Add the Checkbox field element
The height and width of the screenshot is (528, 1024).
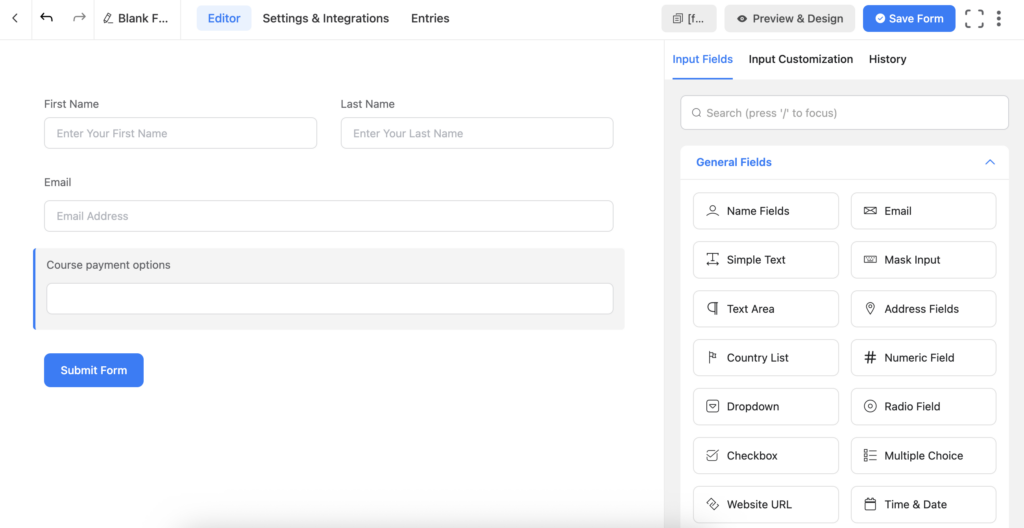point(765,456)
